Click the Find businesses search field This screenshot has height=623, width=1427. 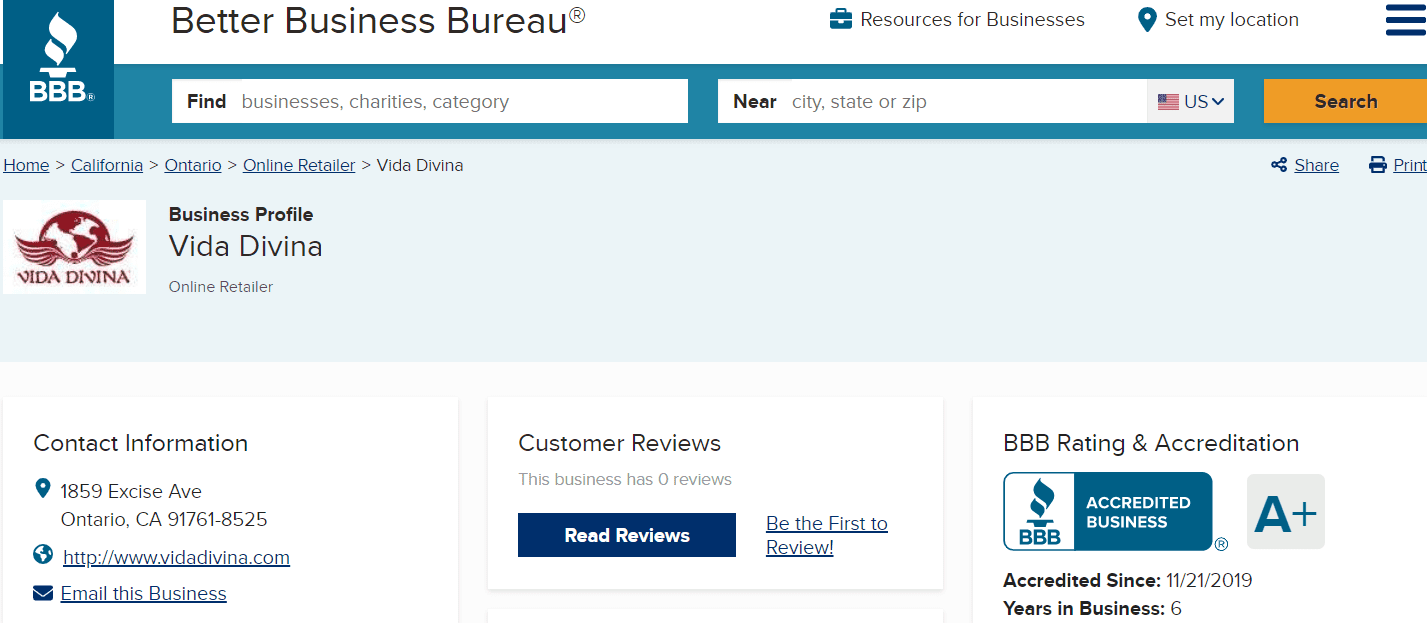[430, 101]
